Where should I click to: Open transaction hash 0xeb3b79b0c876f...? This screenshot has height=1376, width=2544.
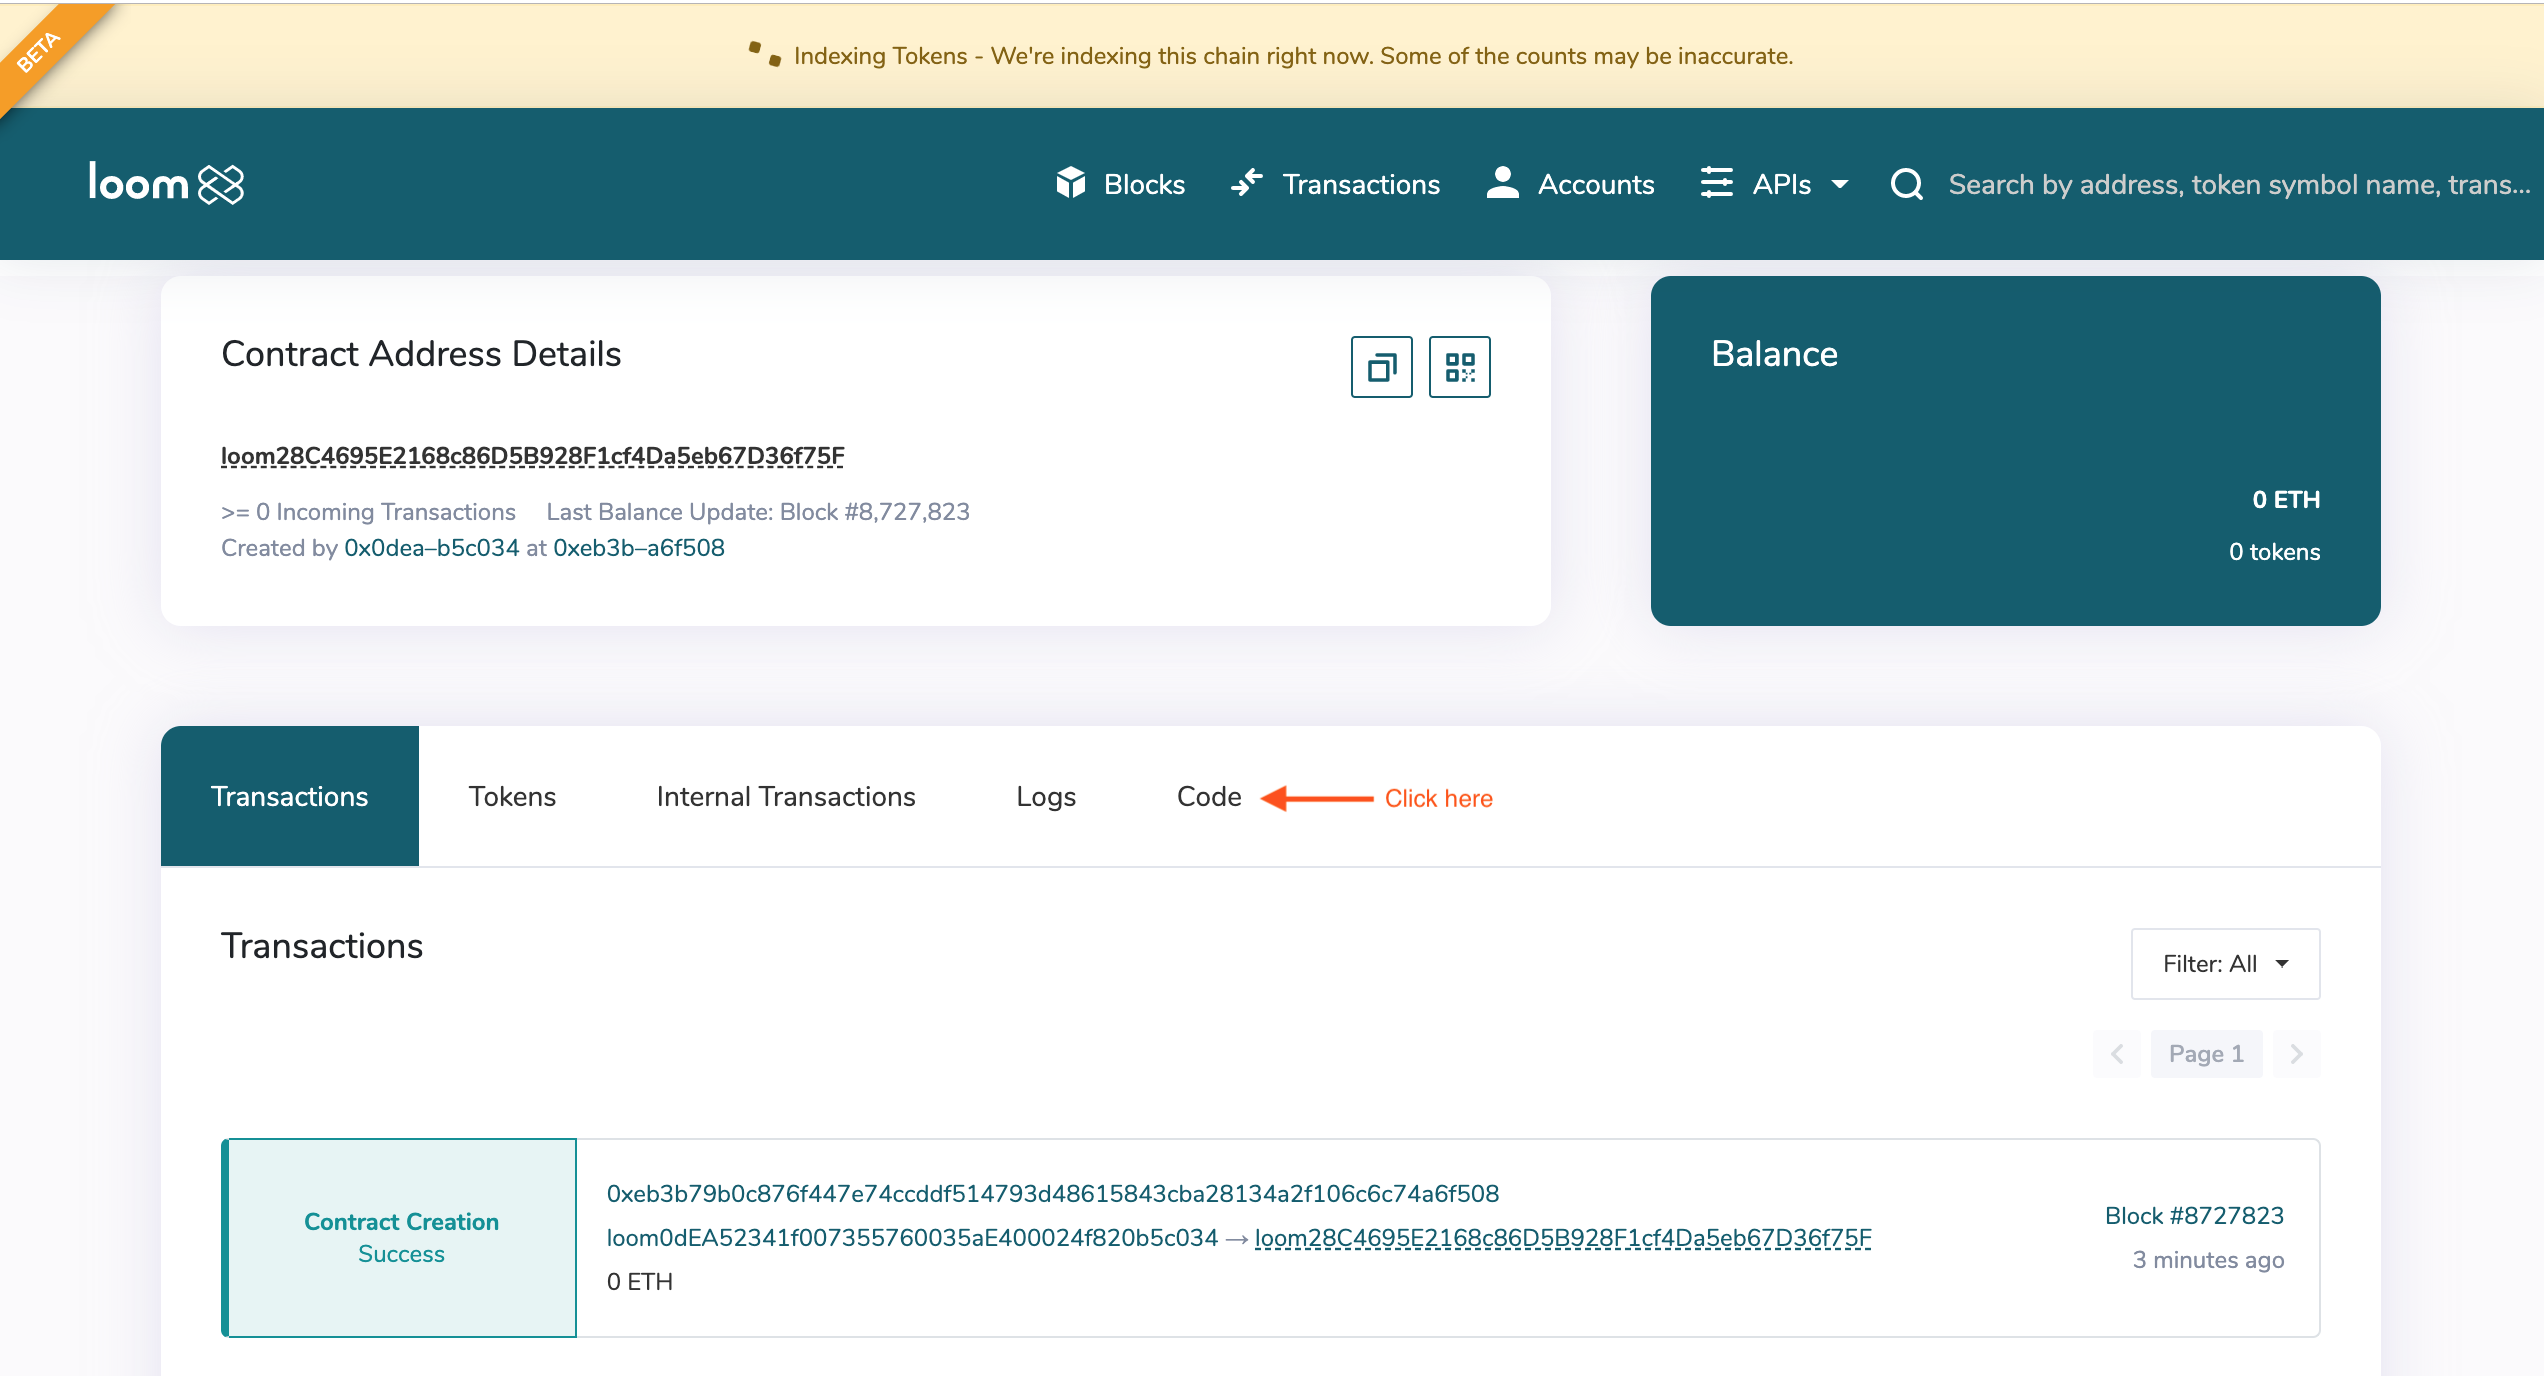coord(1053,1194)
